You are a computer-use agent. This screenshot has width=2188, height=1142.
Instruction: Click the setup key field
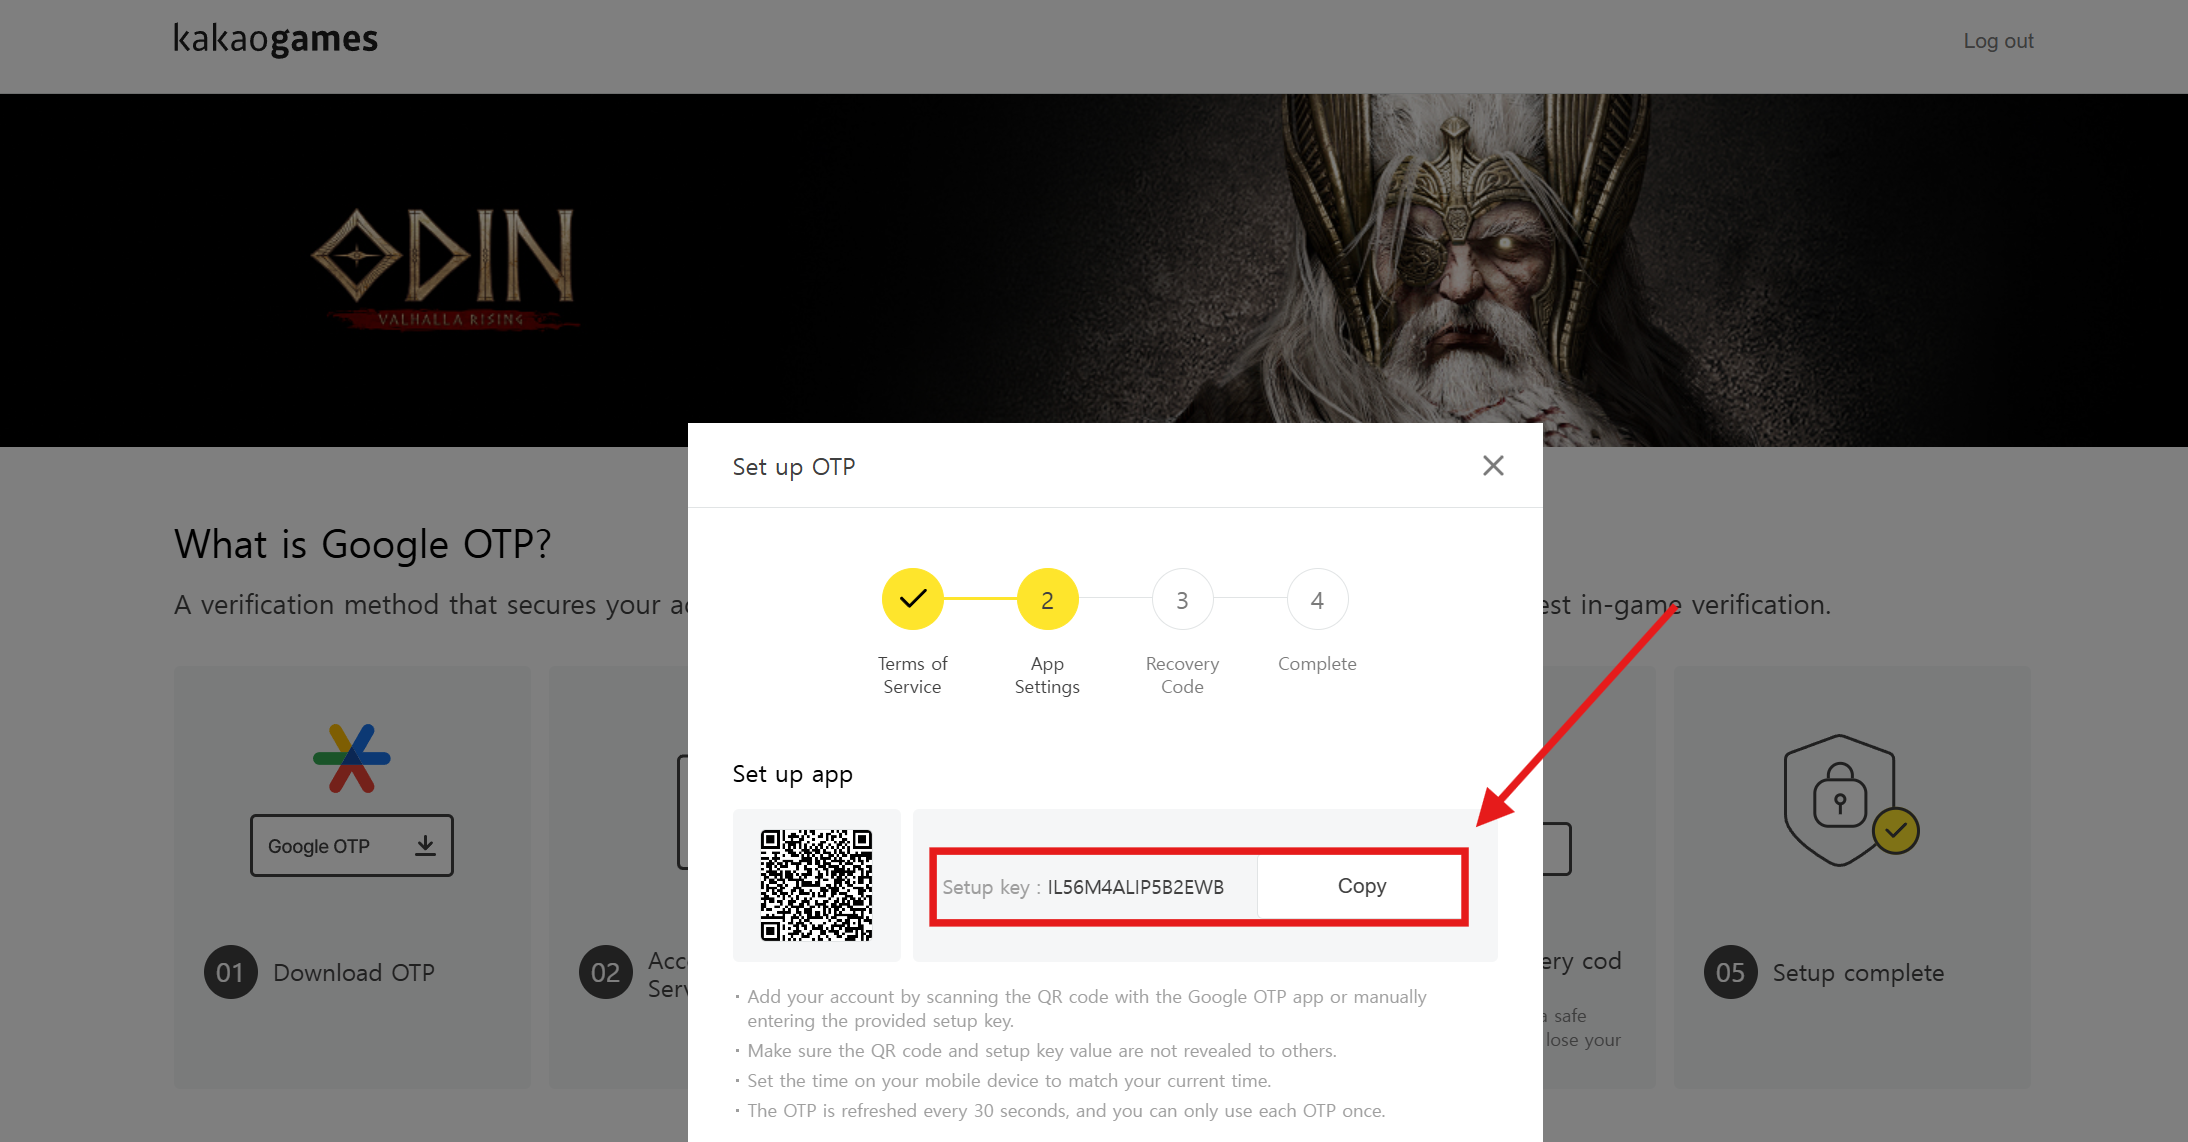(x=1095, y=887)
